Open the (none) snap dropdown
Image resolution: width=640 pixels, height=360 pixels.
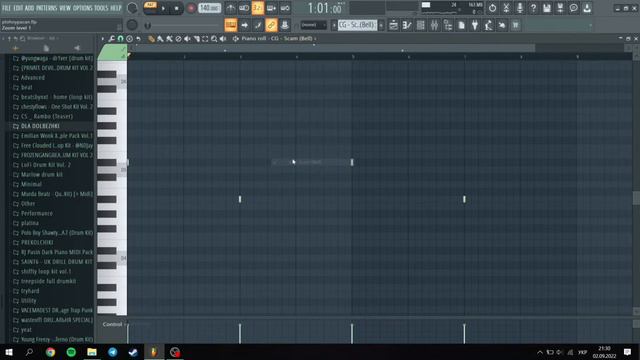pos(313,25)
